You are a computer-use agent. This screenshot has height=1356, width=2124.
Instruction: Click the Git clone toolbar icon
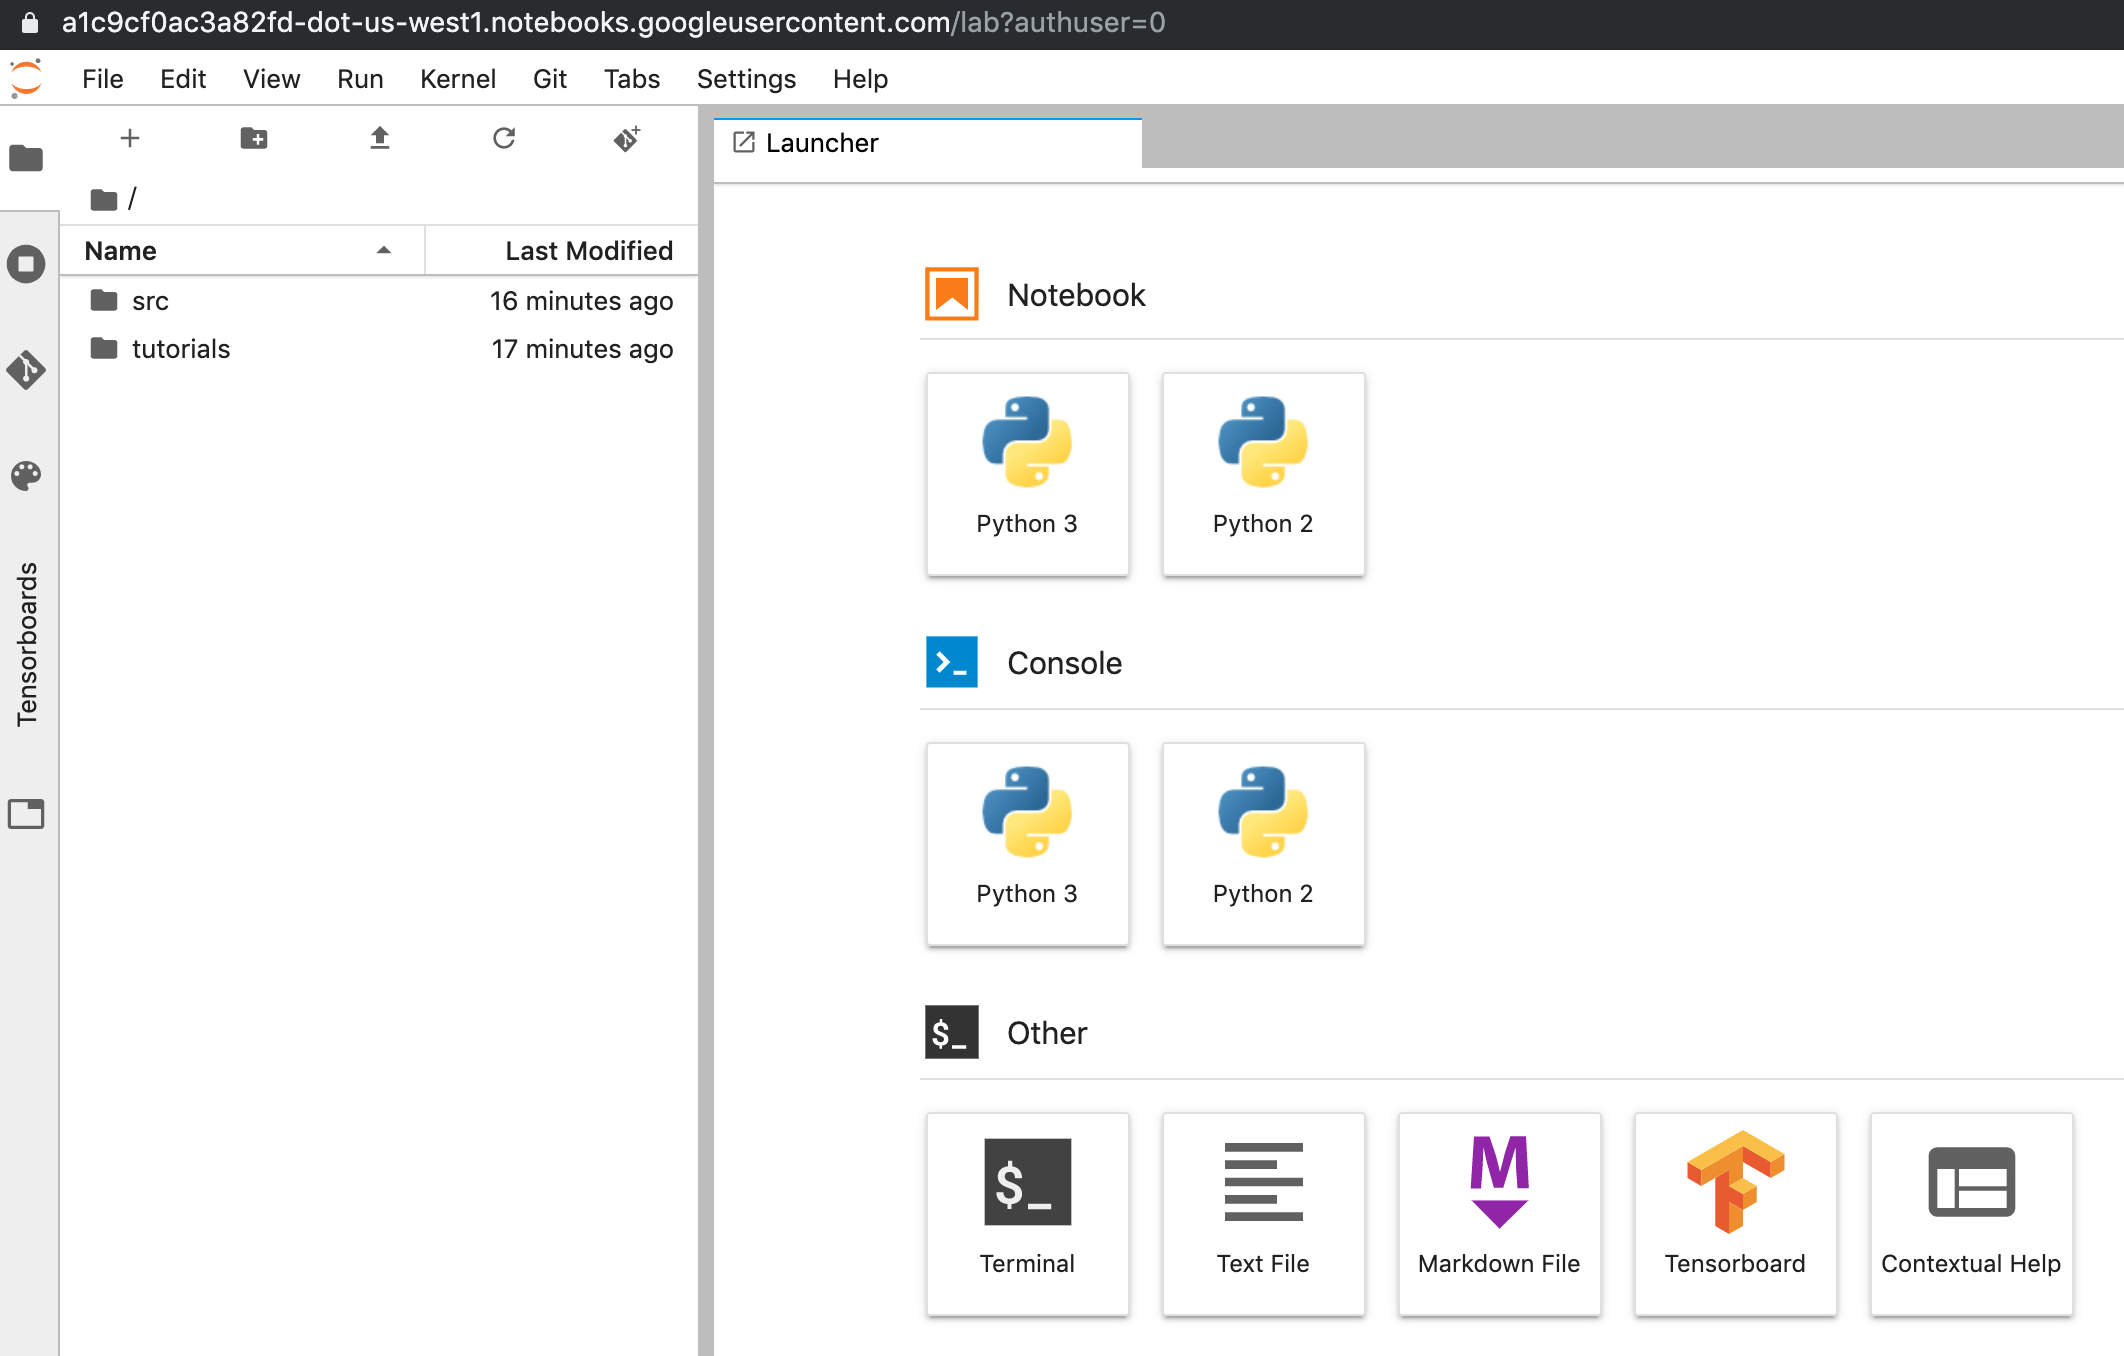[627, 138]
